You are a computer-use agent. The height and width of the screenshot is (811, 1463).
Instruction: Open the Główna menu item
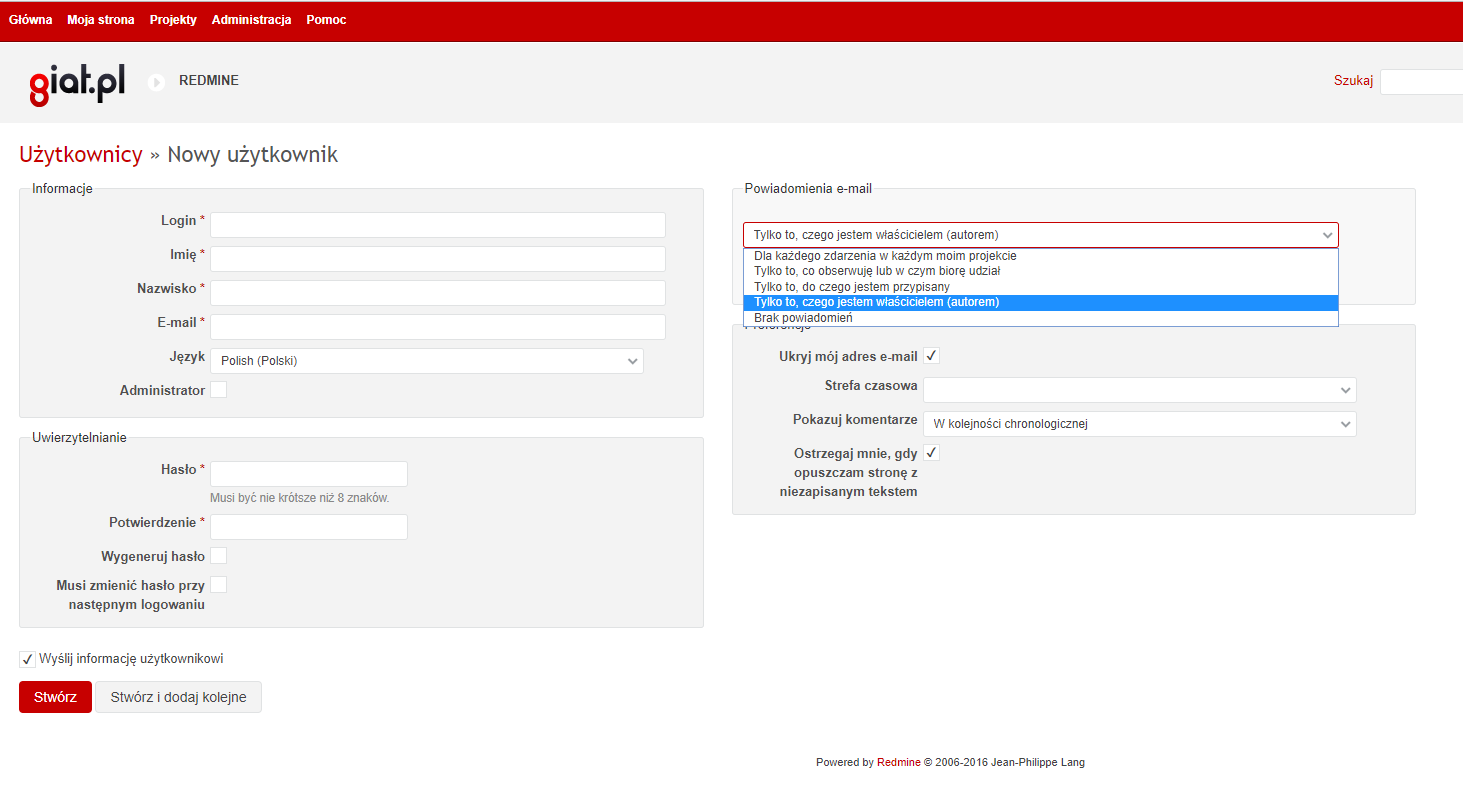coord(30,20)
